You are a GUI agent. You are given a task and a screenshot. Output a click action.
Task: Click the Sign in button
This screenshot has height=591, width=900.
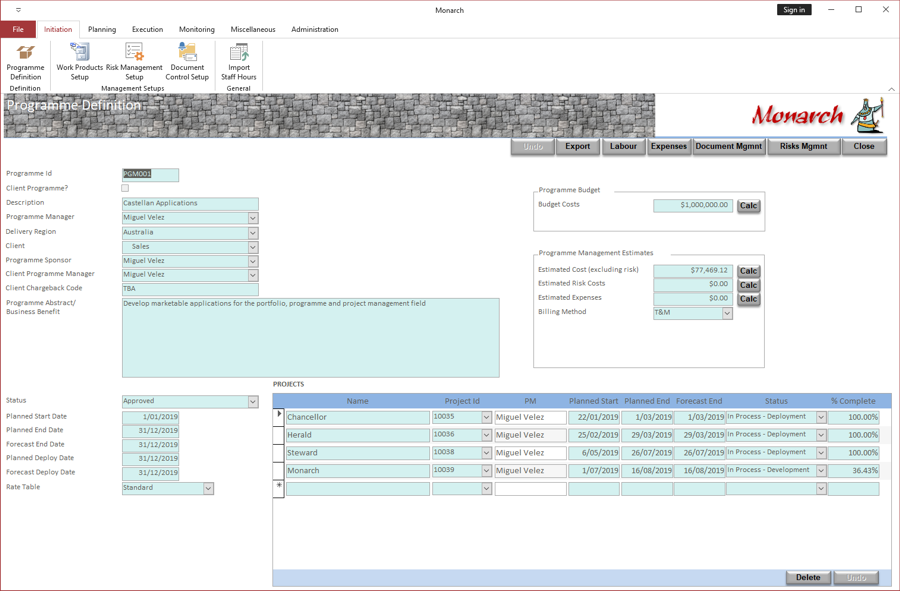pos(794,10)
